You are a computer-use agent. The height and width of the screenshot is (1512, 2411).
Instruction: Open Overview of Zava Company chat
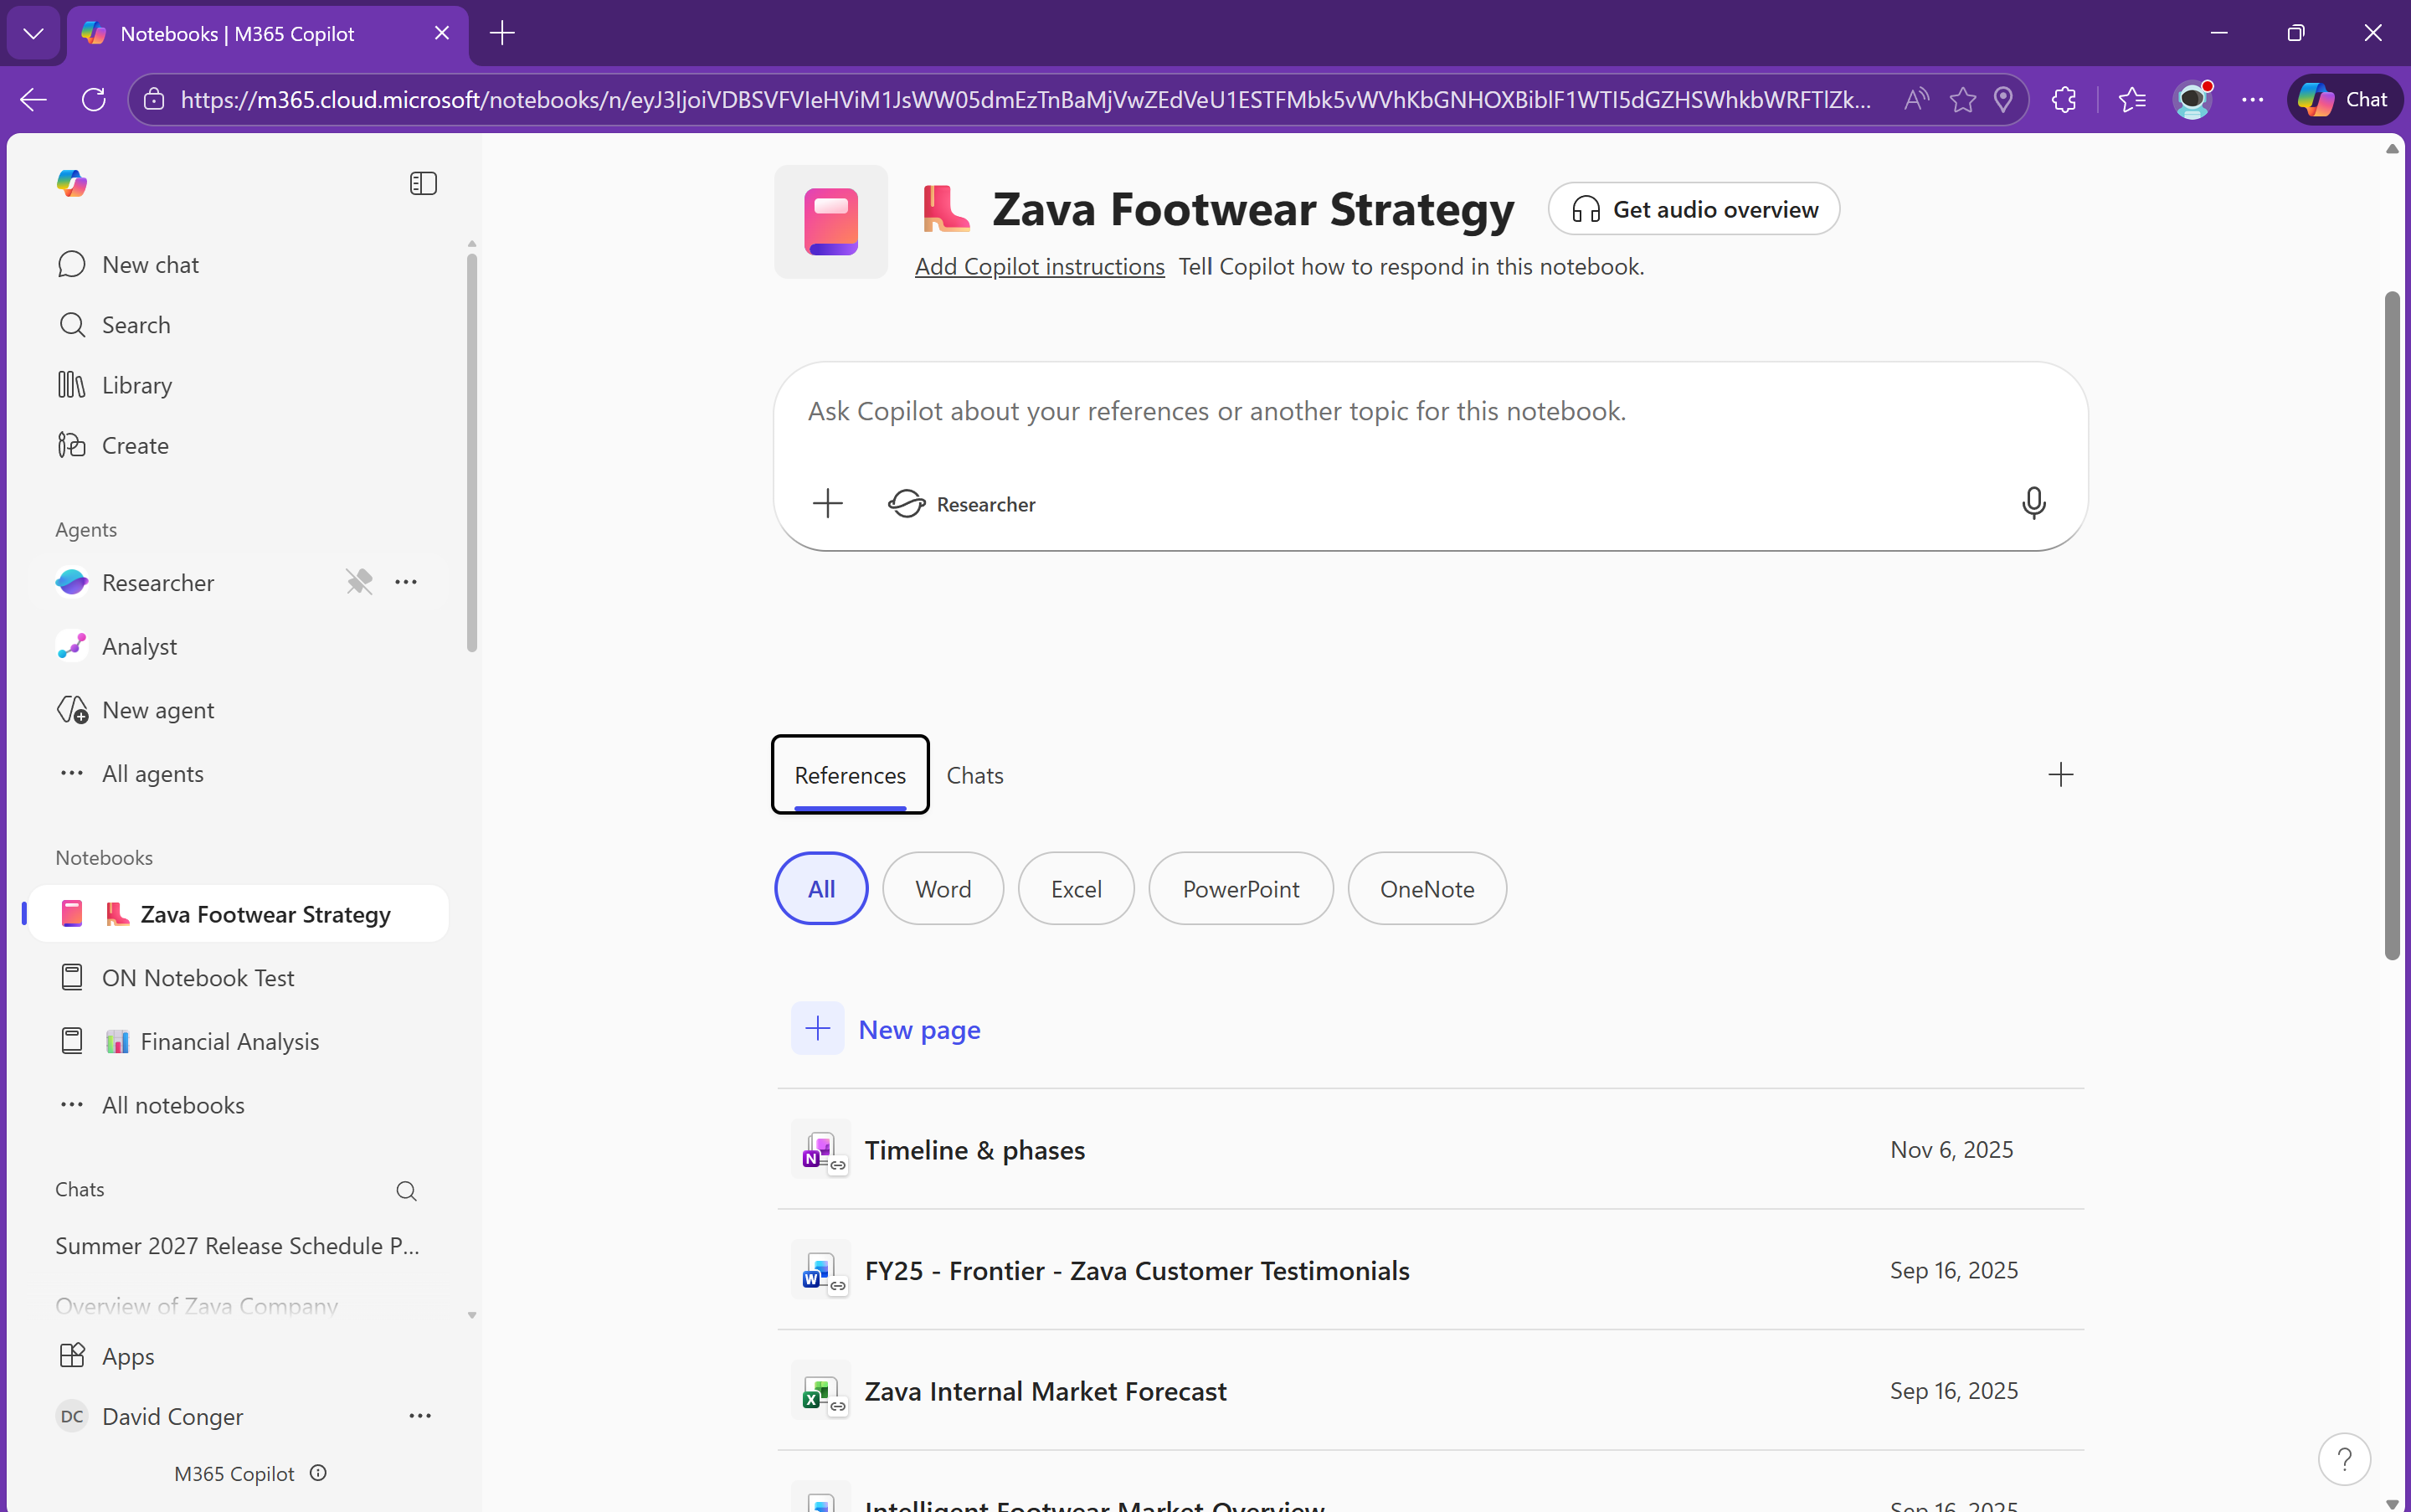(x=197, y=1306)
